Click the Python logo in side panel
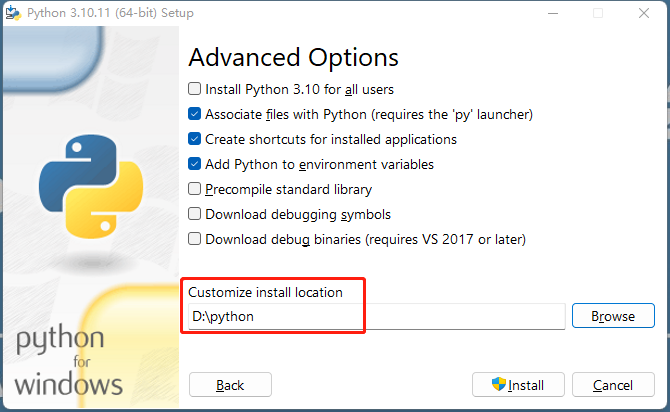This screenshot has height=412, width=670. pyautogui.click(x=91, y=186)
